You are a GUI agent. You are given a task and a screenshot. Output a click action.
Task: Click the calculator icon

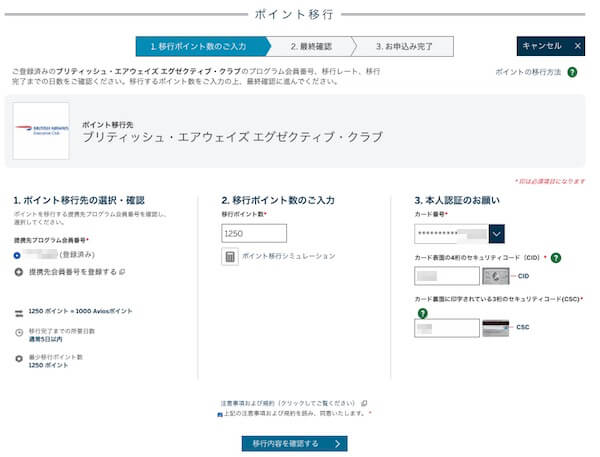coord(230,256)
